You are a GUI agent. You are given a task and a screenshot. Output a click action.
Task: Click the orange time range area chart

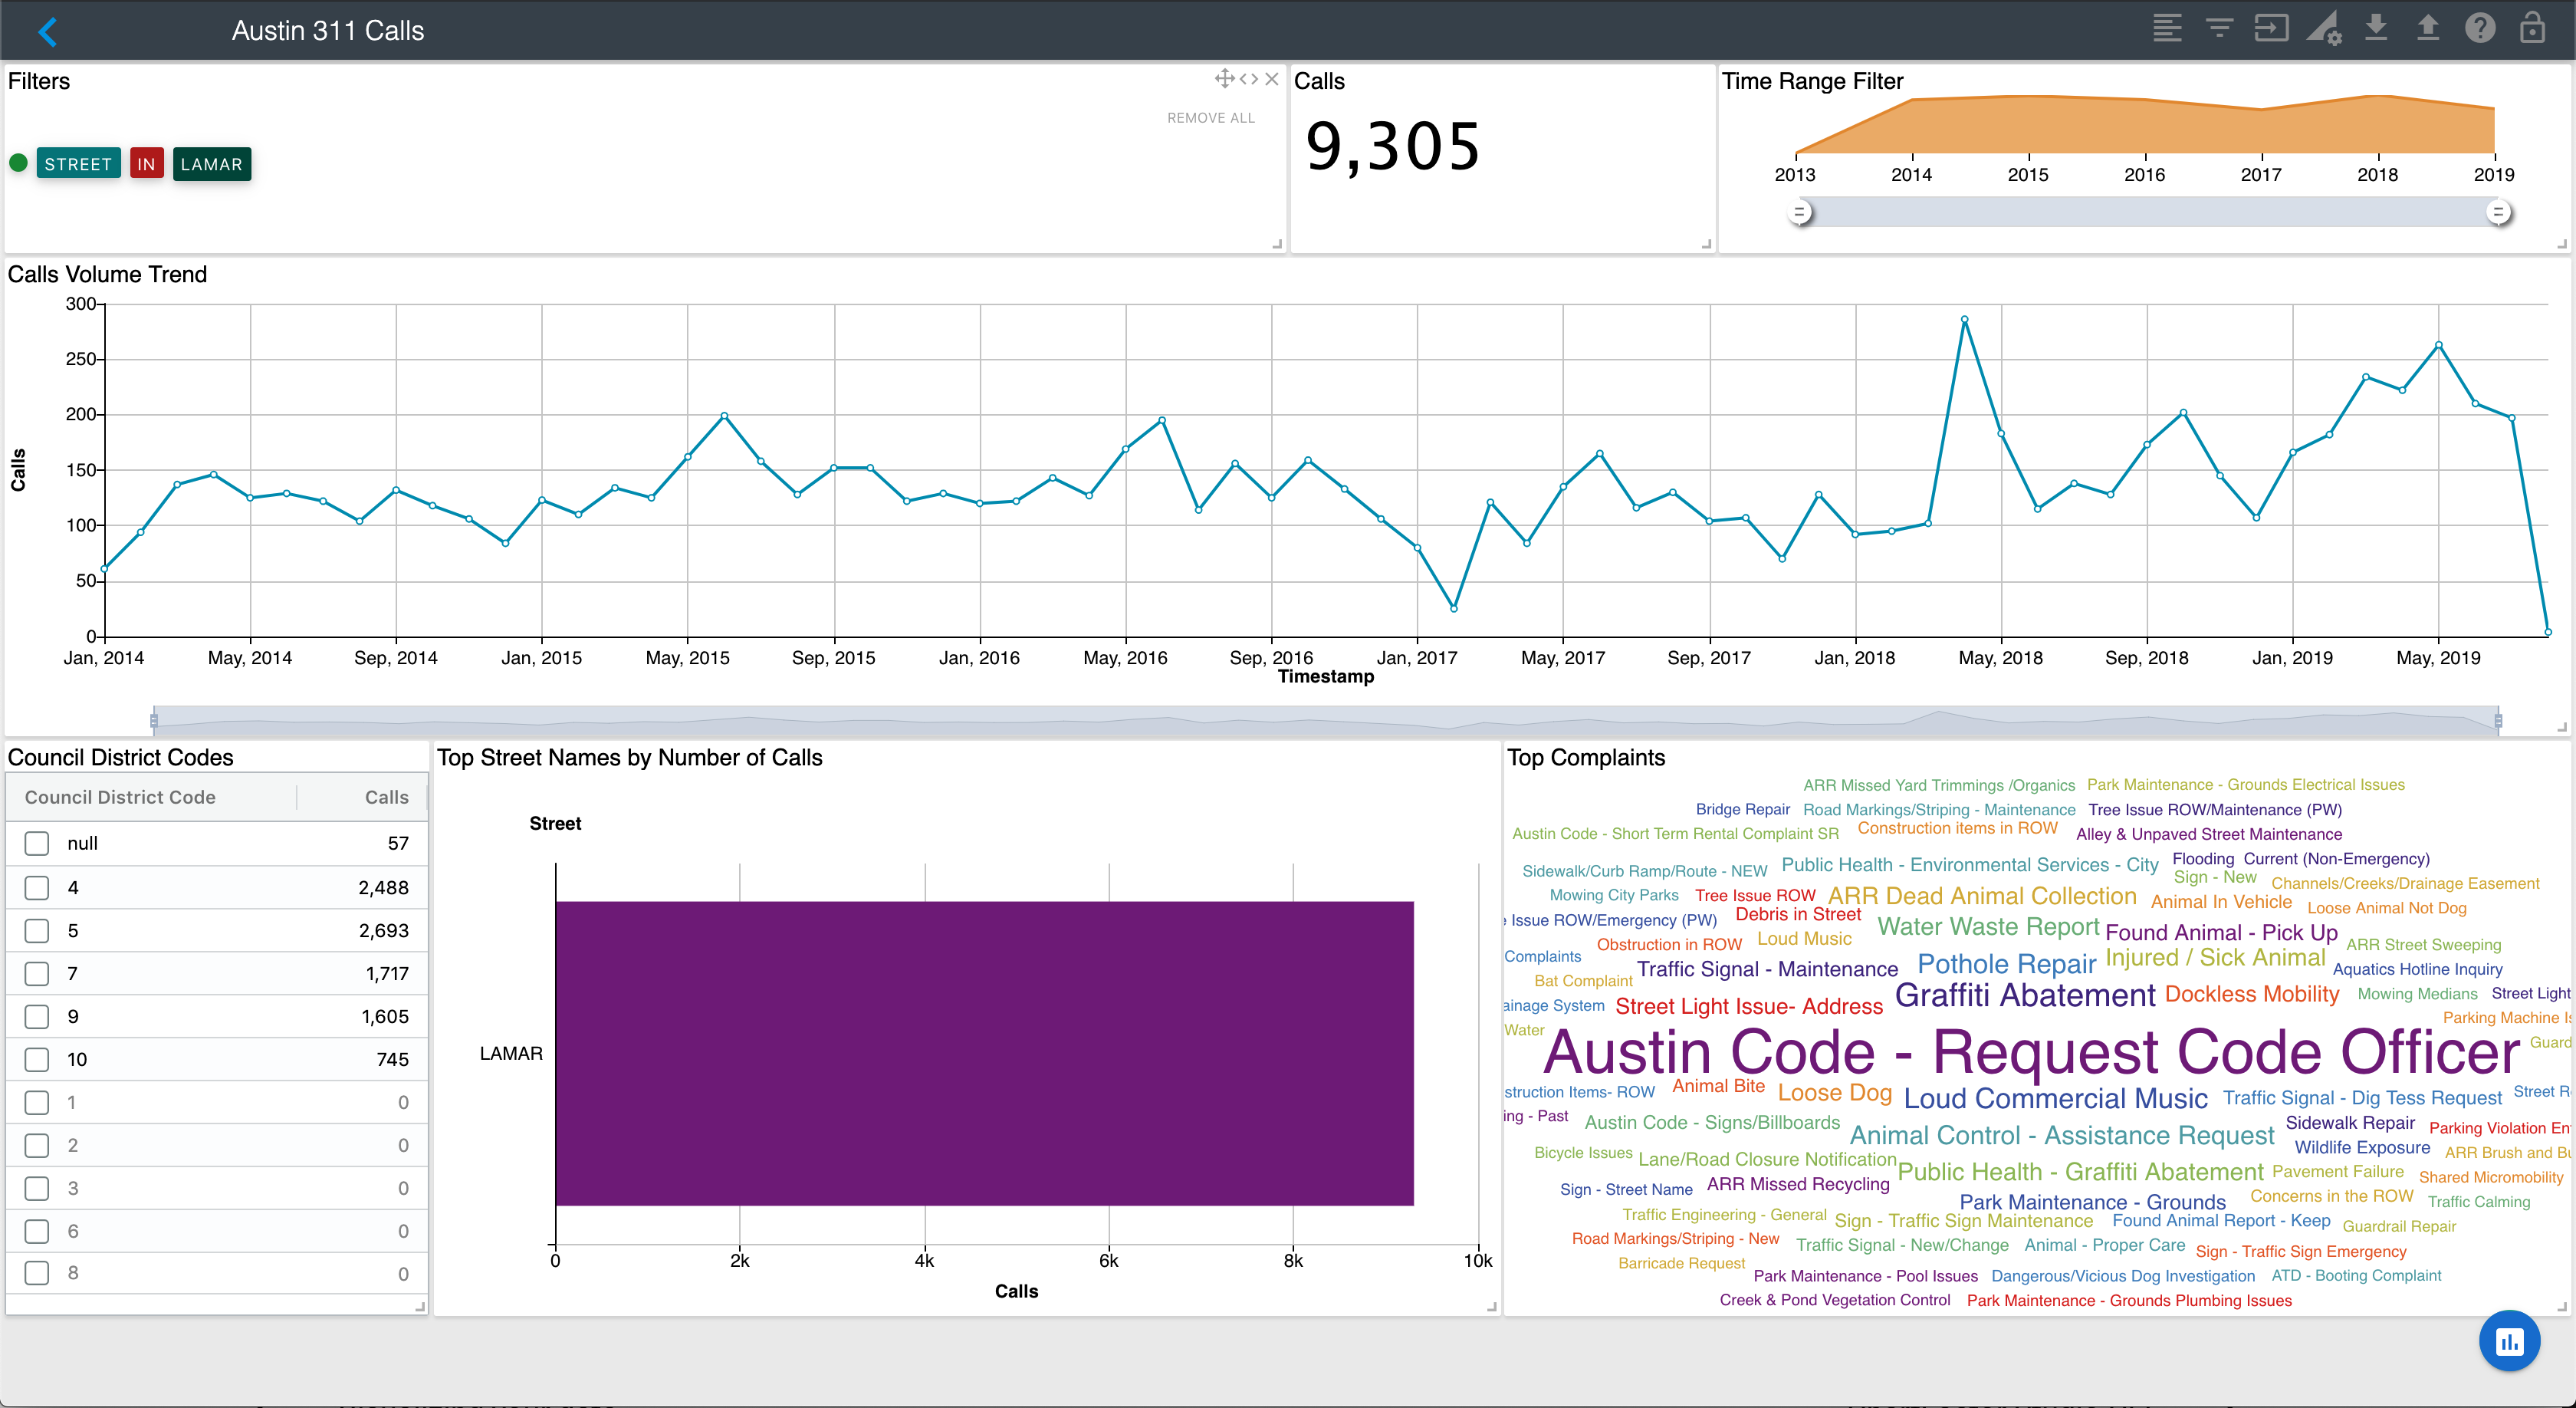[2144, 125]
